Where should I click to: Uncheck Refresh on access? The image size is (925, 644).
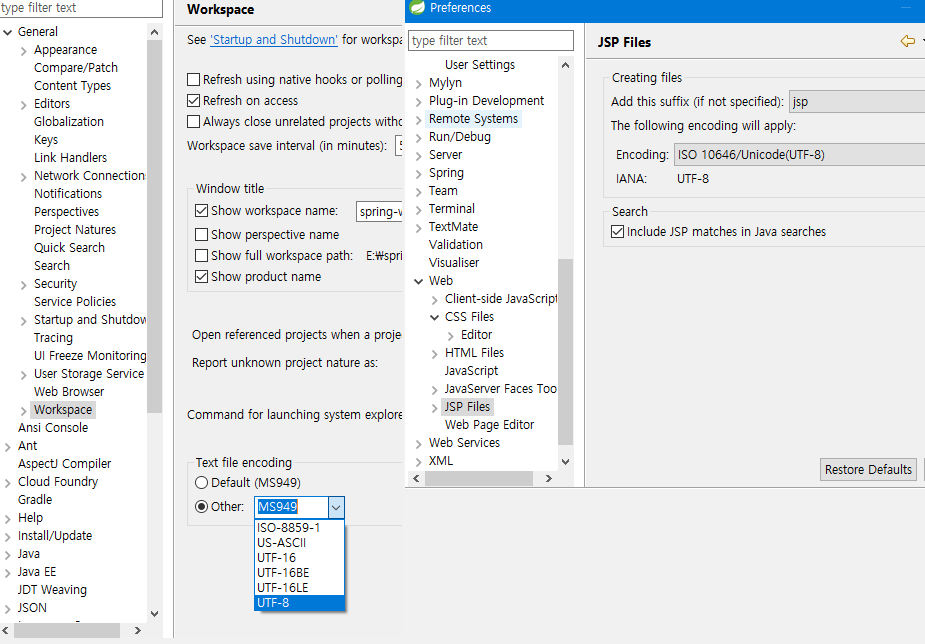tap(194, 101)
